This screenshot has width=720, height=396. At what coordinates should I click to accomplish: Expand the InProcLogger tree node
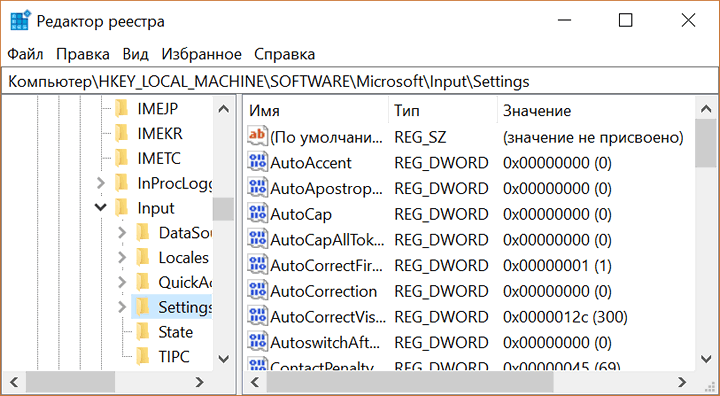click(x=101, y=183)
